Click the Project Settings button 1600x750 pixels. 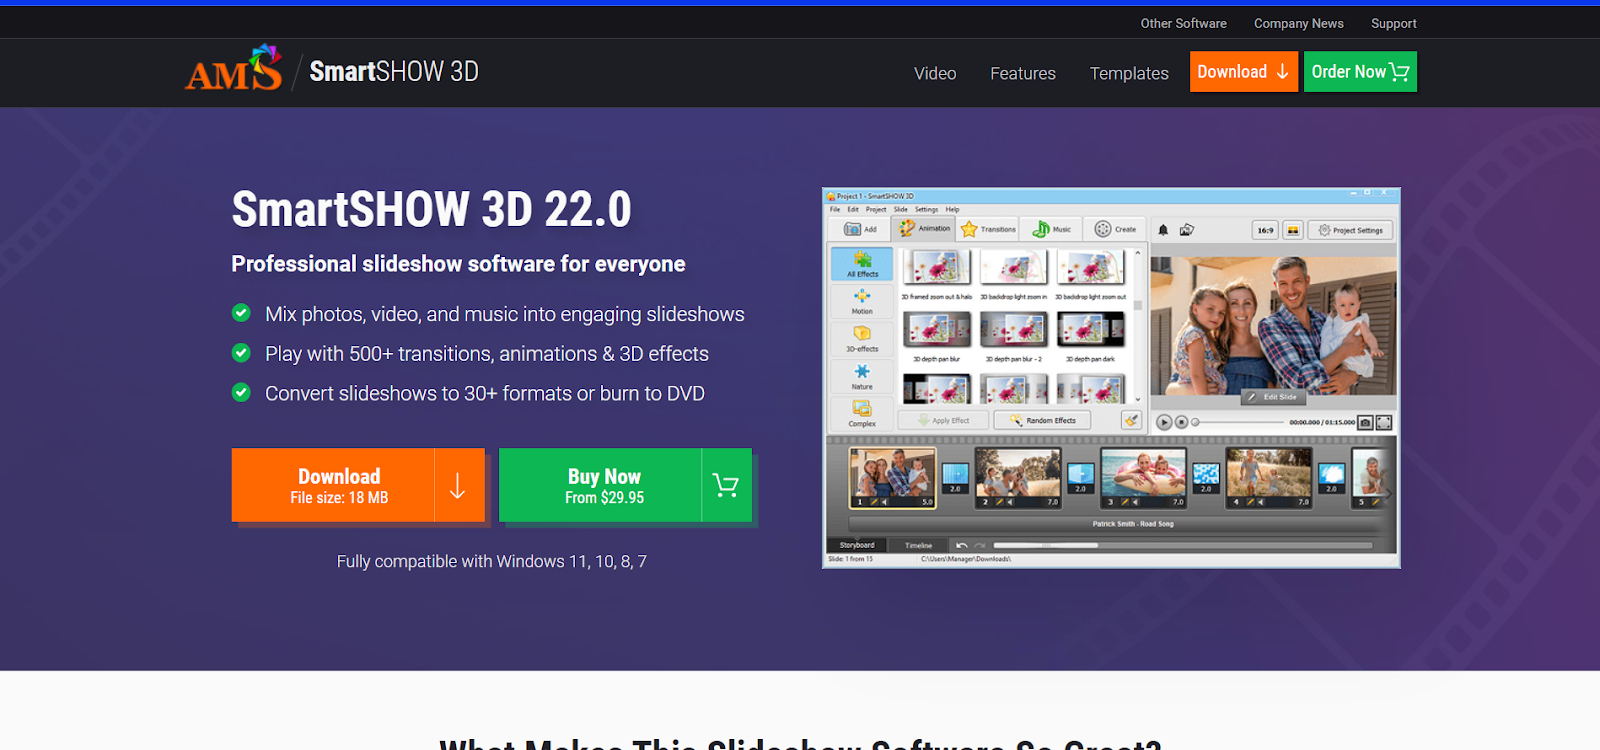1350,230
